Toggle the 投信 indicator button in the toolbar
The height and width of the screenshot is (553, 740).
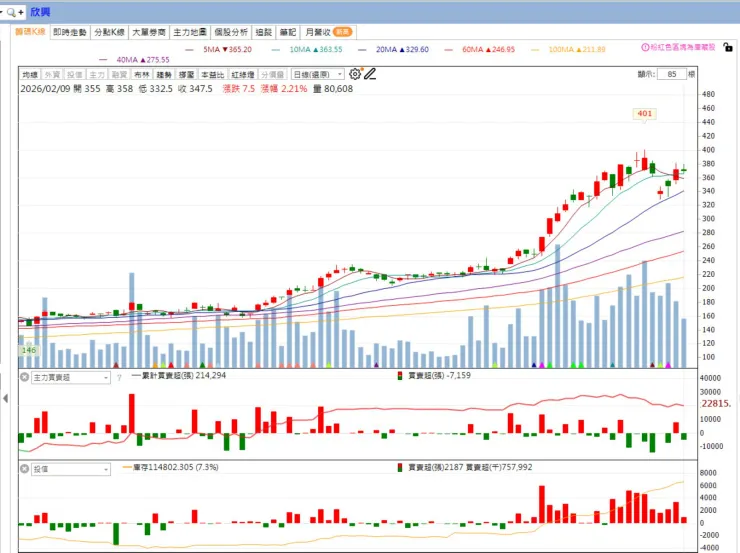[74, 75]
